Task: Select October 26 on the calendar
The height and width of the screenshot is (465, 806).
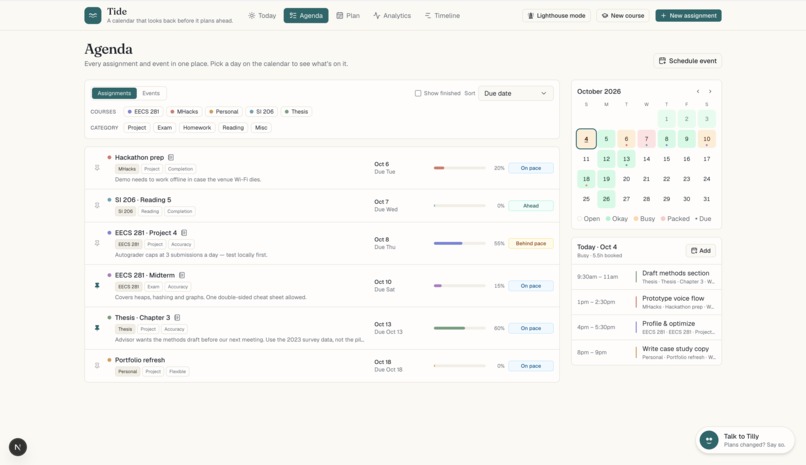Action: tap(606, 199)
